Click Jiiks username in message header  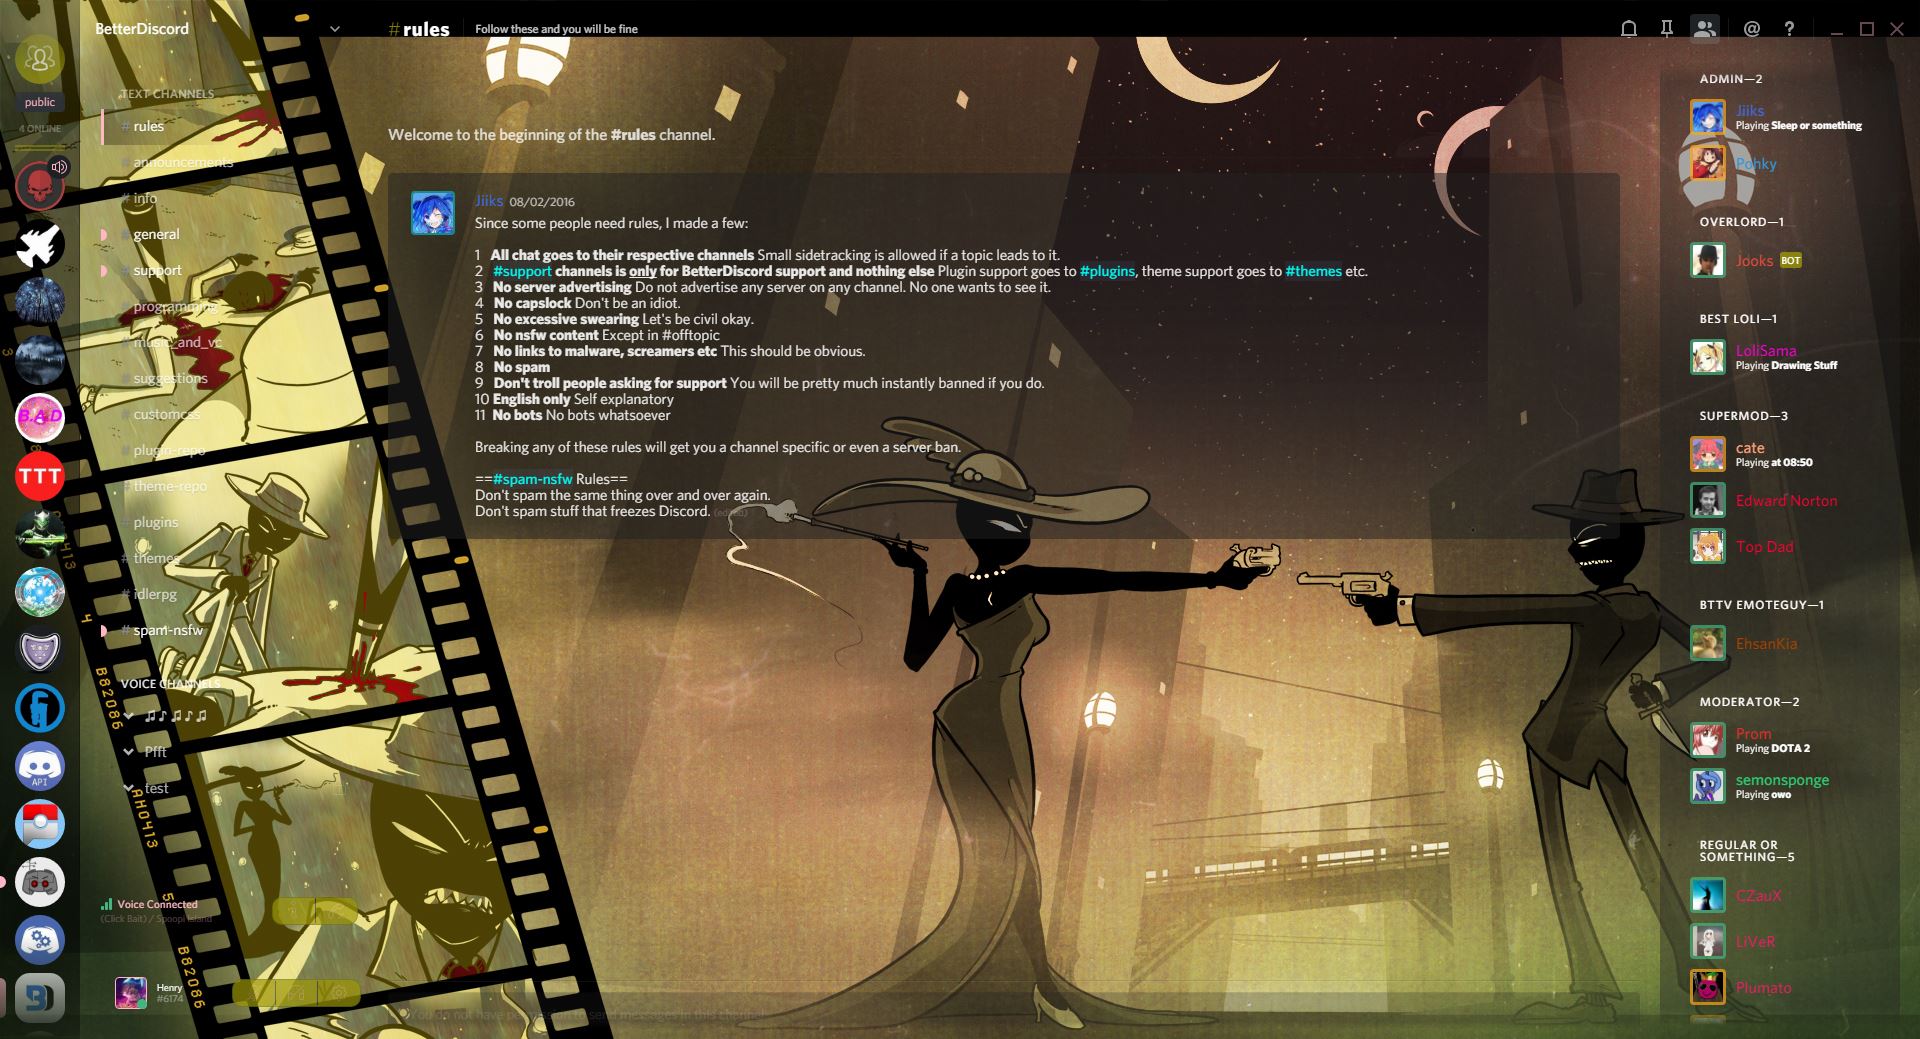click(x=489, y=201)
